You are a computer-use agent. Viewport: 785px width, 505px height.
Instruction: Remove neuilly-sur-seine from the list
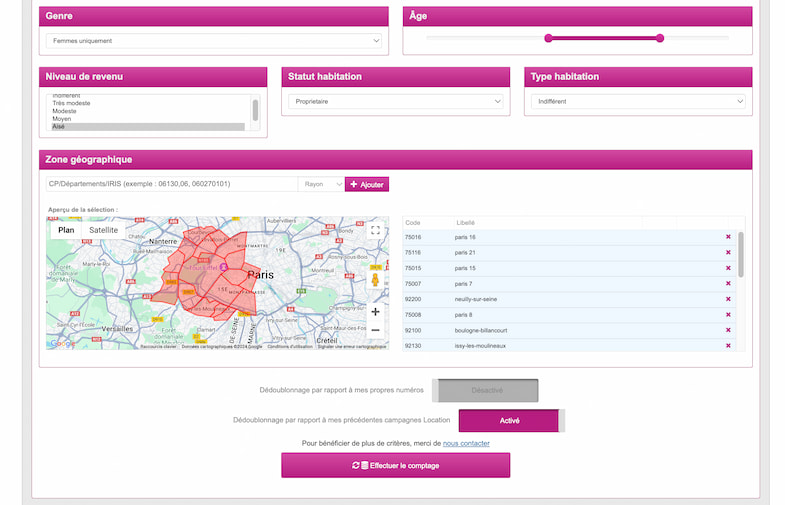tap(728, 299)
